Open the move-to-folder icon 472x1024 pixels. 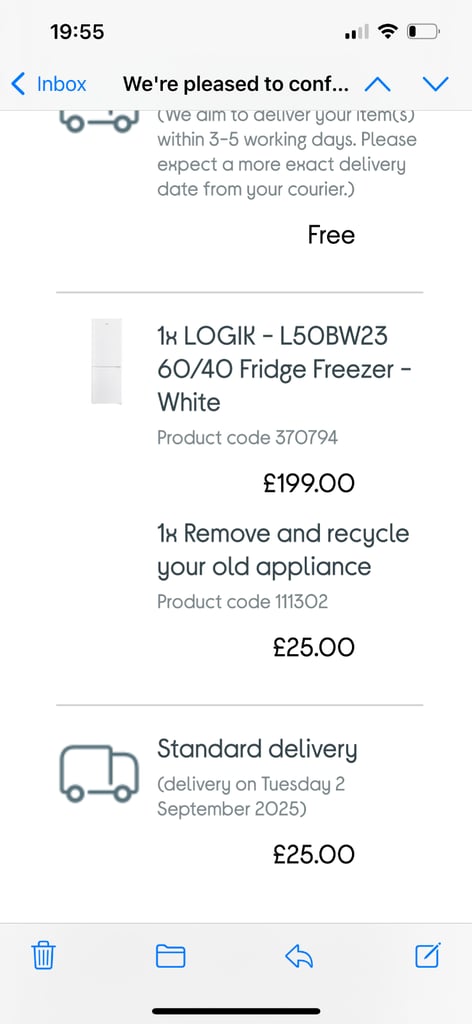tap(170, 956)
